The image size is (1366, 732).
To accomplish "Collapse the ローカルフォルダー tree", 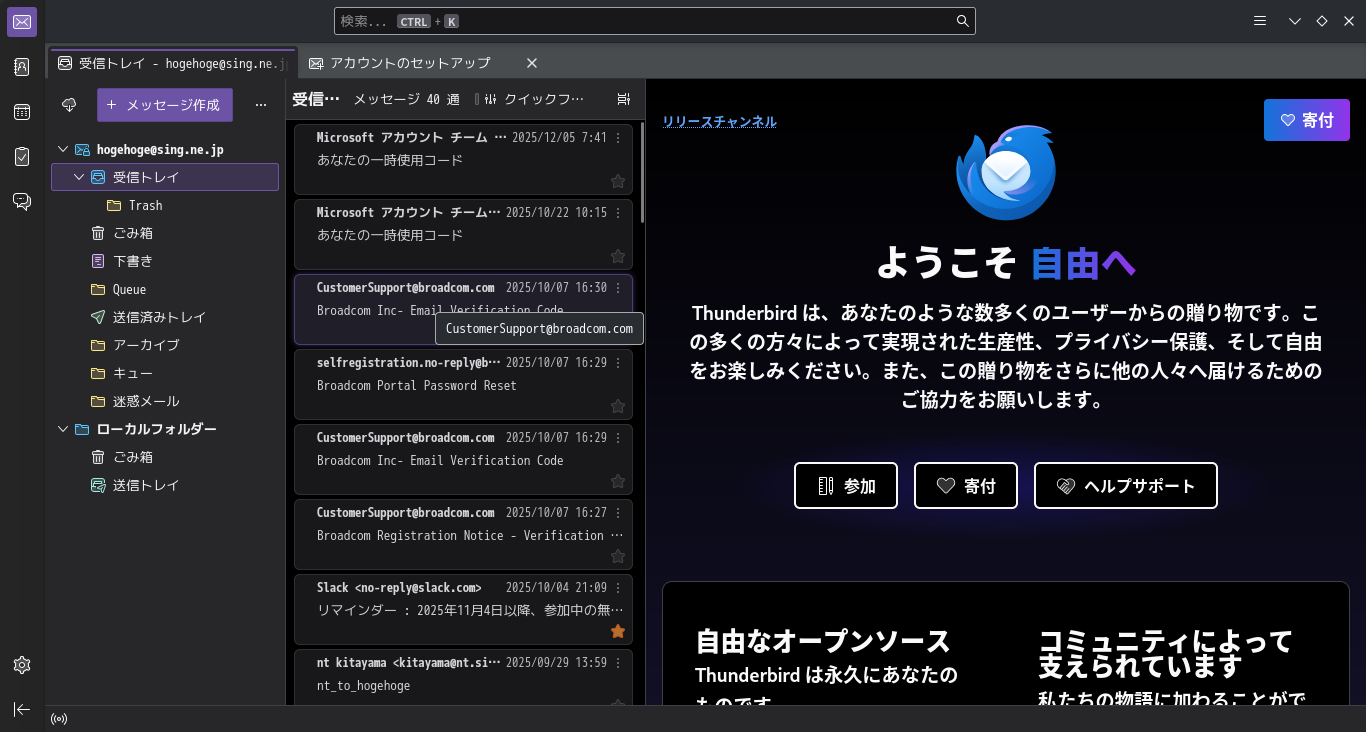I will [63, 429].
